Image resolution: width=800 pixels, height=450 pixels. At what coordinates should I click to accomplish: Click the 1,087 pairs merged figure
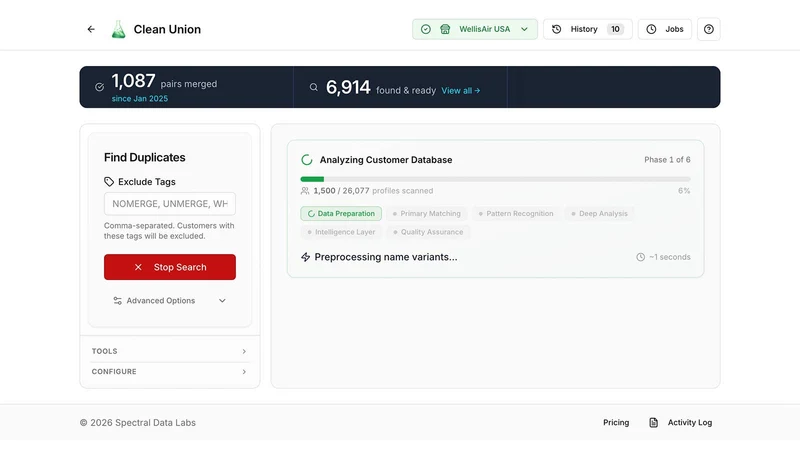click(x=133, y=81)
